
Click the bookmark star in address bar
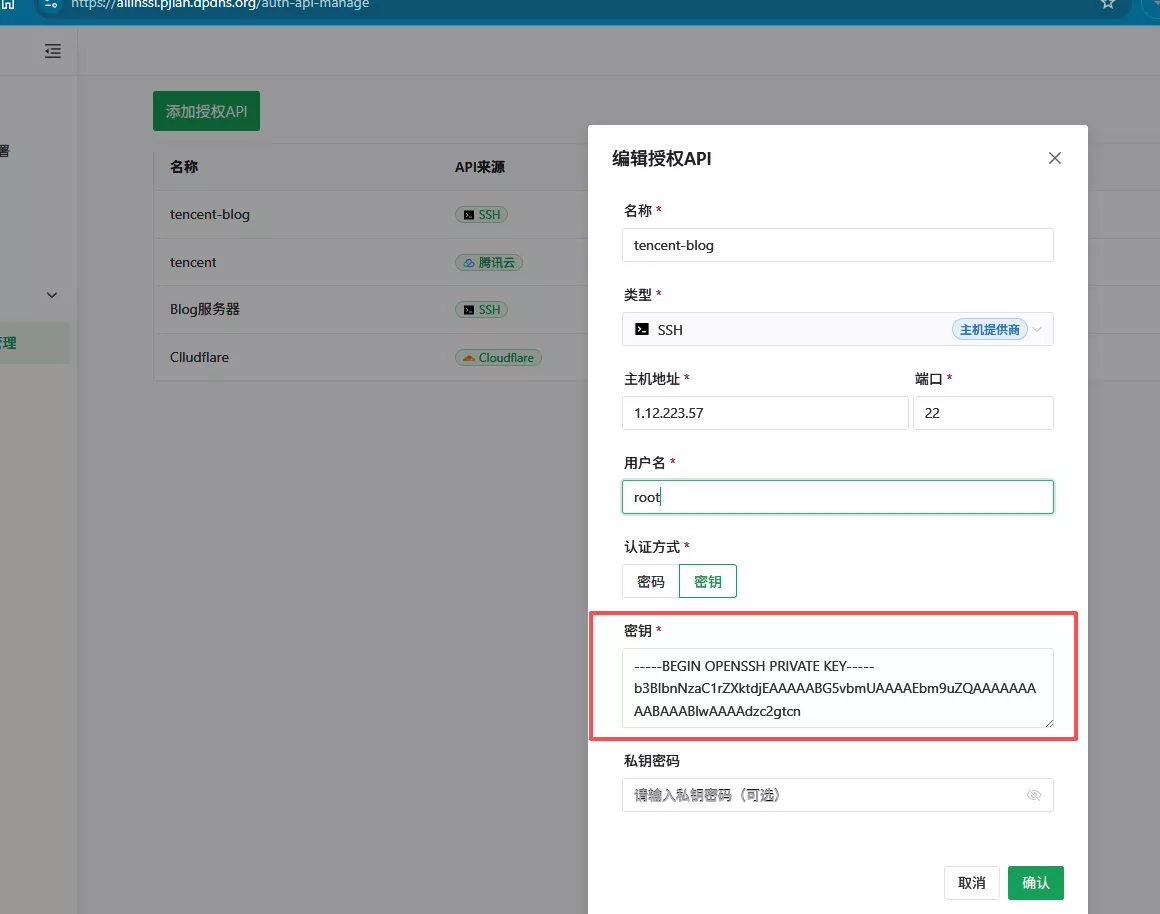click(x=1107, y=4)
